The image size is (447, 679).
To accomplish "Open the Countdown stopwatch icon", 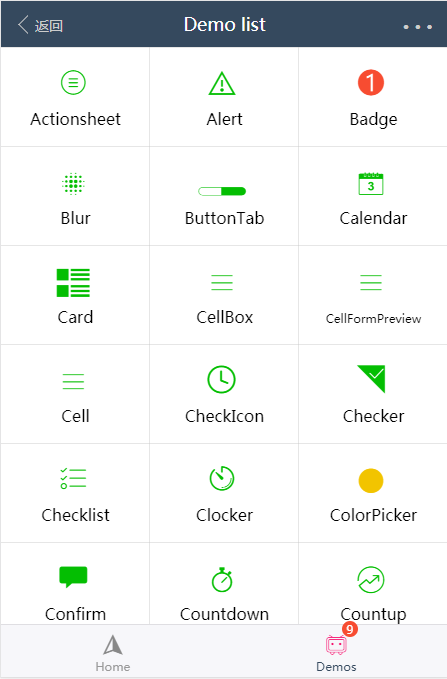I will 222,580.
